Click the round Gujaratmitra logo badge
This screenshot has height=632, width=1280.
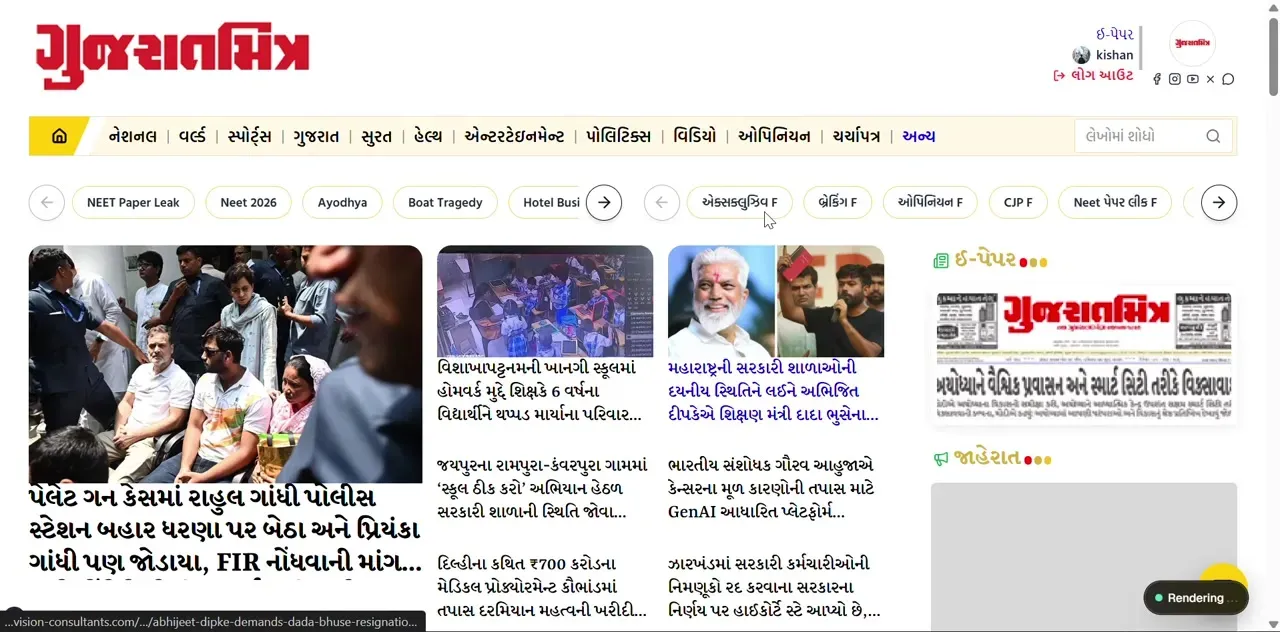pyautogui.click(x=1192, y=43)
